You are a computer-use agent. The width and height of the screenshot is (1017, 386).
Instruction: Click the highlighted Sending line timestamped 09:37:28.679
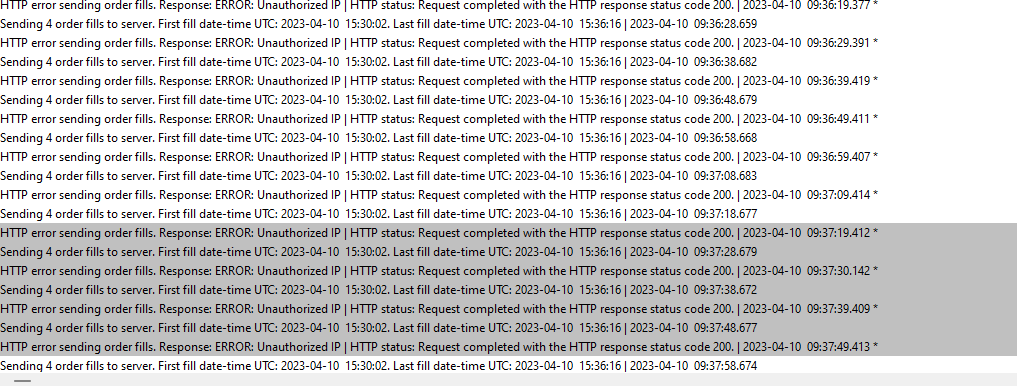pyautogui.click(x=508, y=252)
